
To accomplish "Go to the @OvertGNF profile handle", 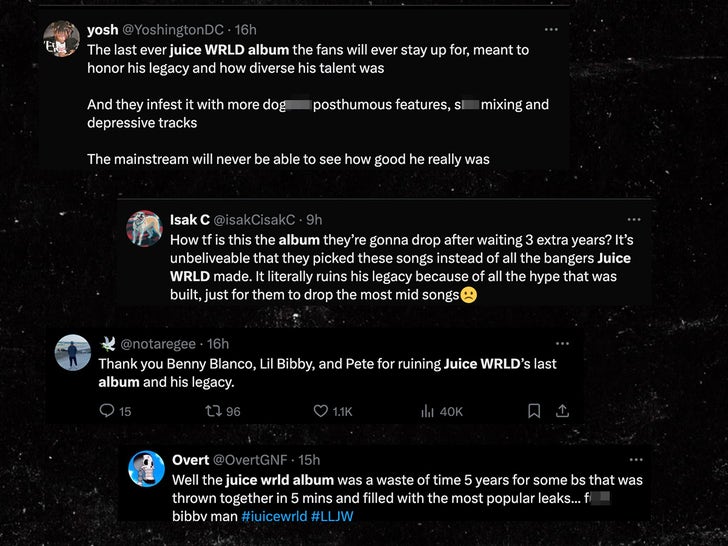I will [250, 459].
